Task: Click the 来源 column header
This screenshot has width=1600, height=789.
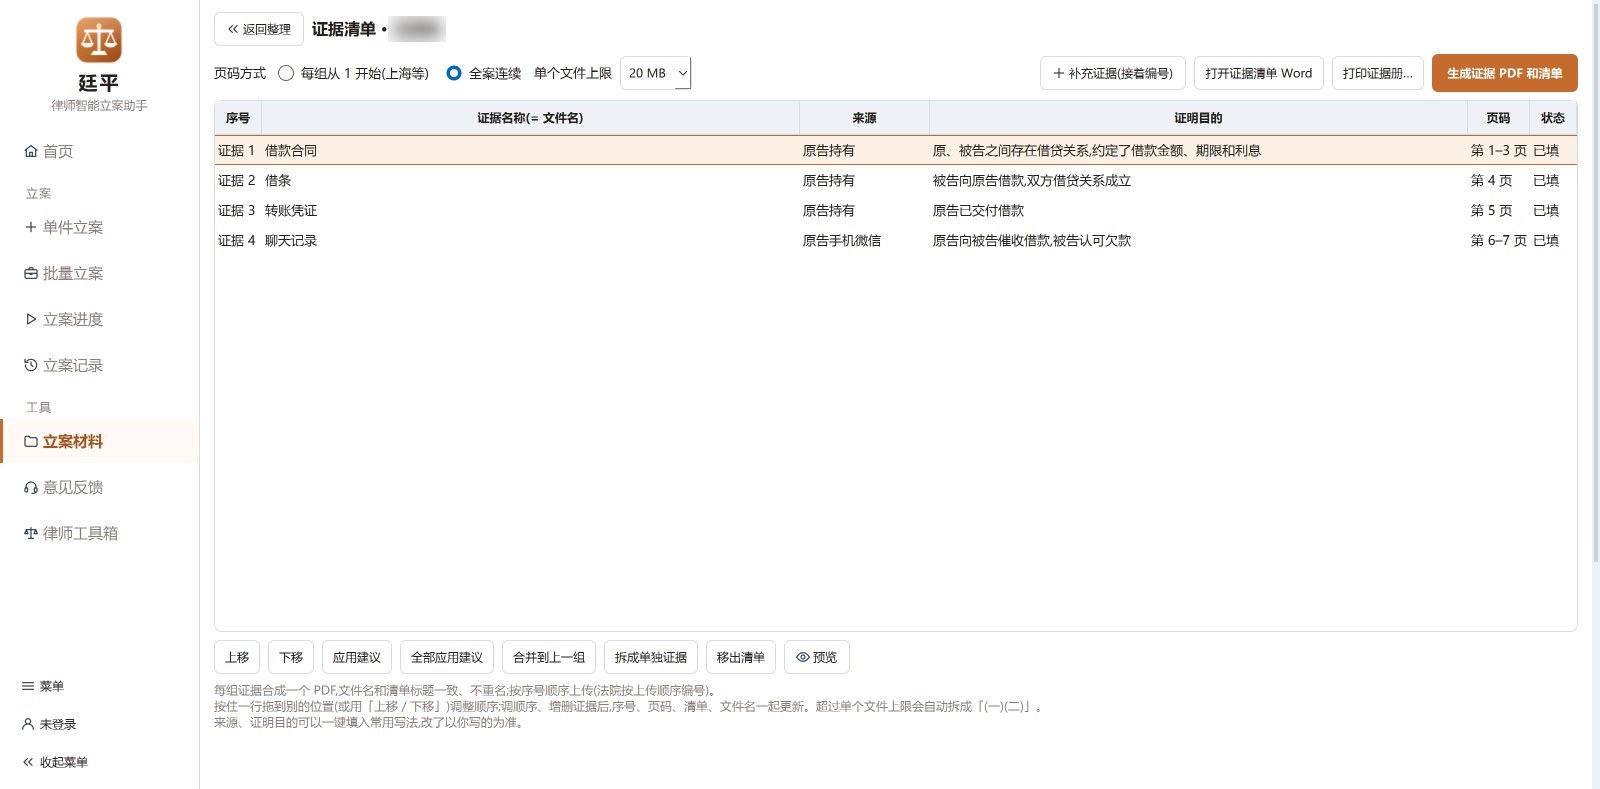Action: coord(864,118)
